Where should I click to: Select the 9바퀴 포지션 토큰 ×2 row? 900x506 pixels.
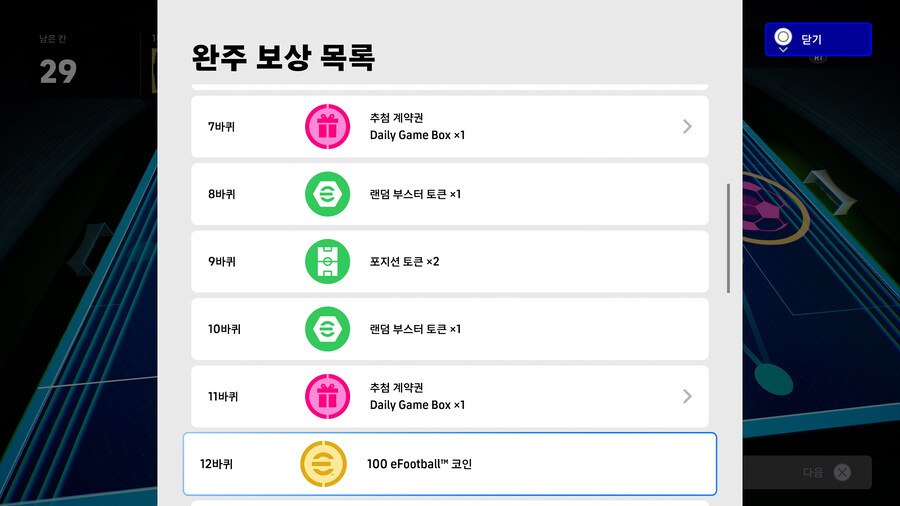coord(450,261)
